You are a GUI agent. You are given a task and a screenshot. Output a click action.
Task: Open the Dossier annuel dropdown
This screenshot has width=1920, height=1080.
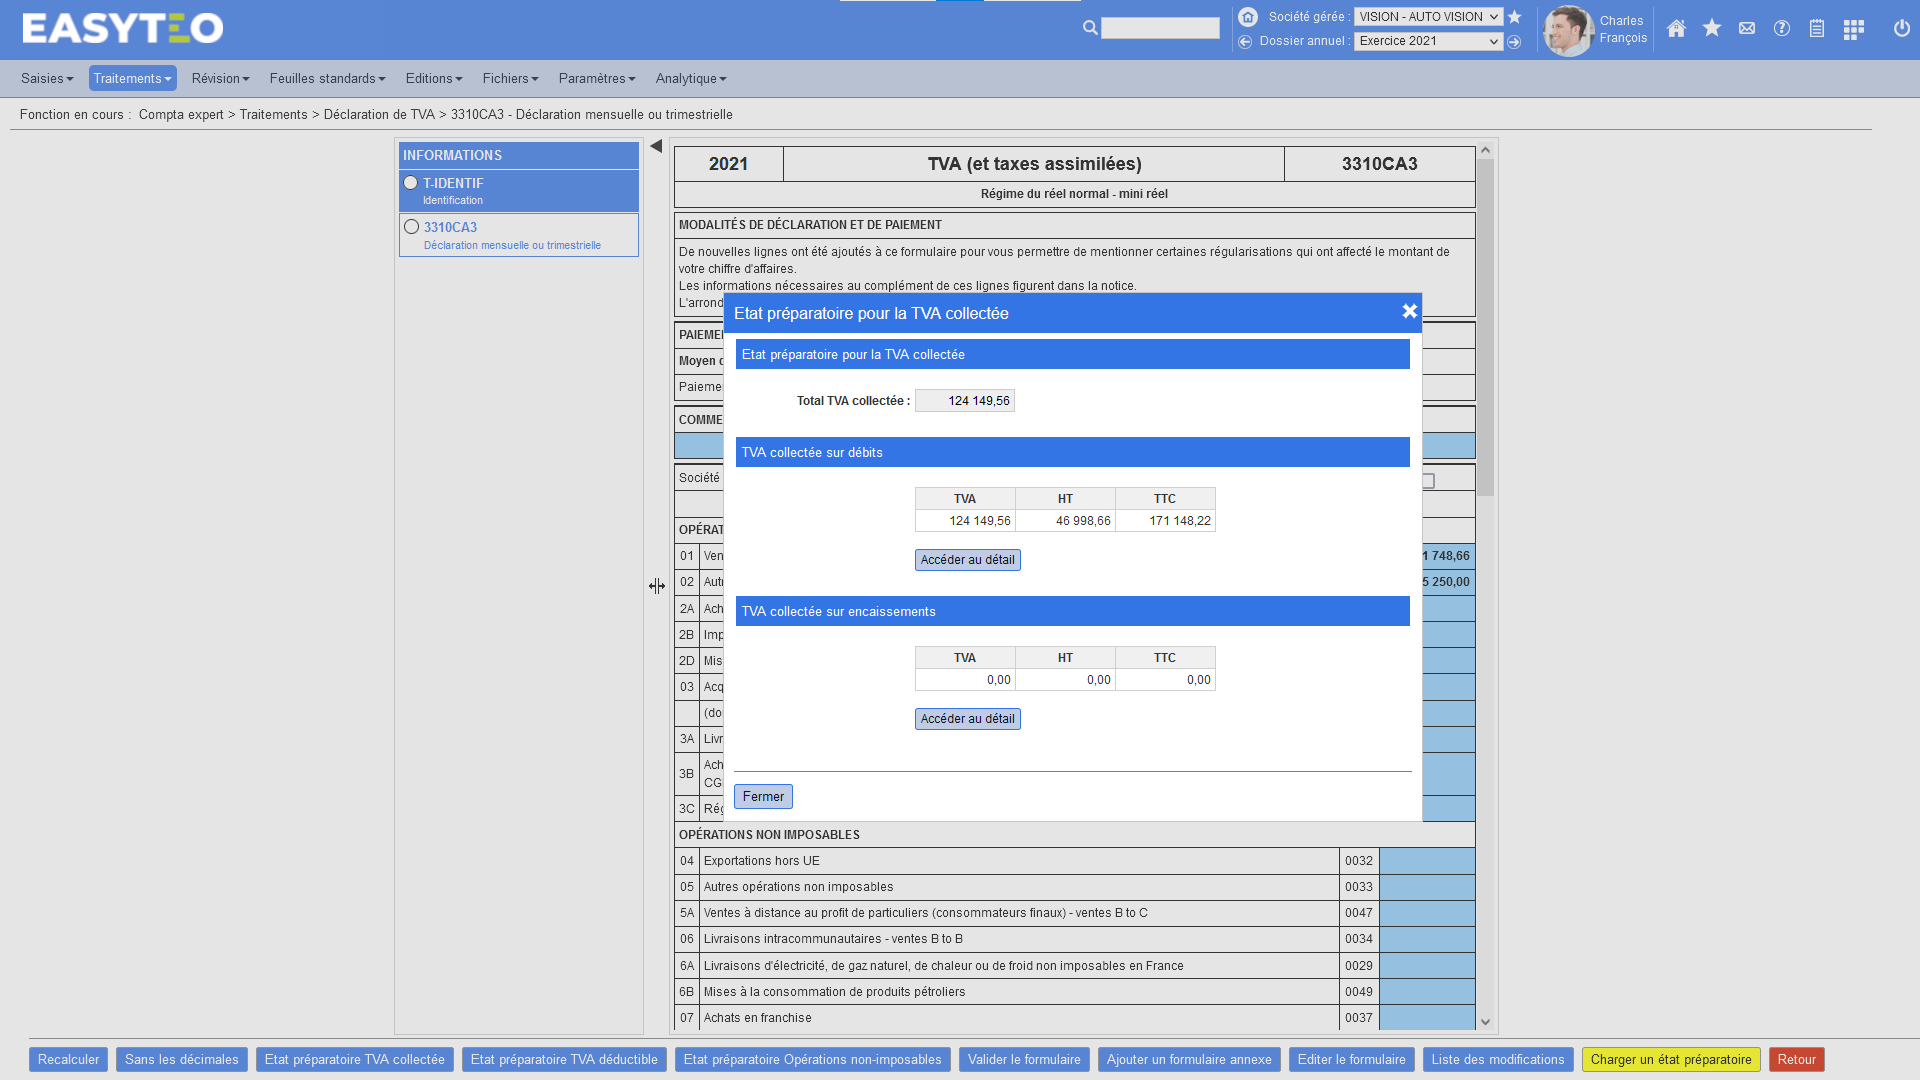tap(1427, 41)
